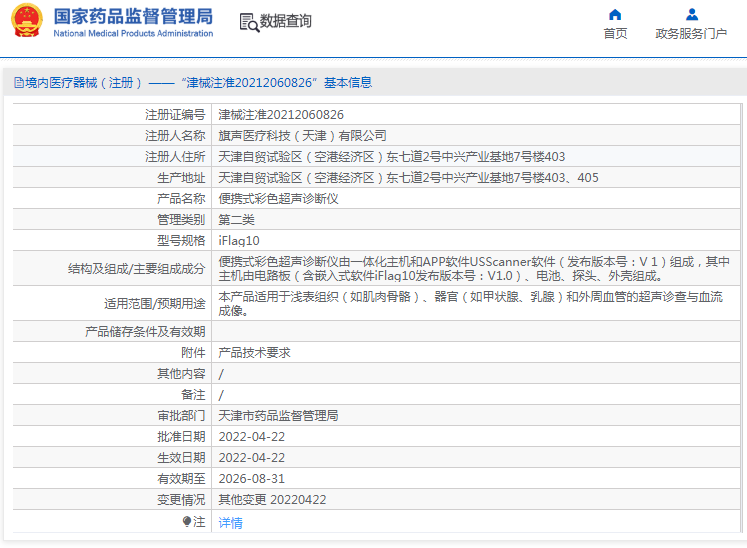Click management category value 第二类

click(x=236, y=220)
